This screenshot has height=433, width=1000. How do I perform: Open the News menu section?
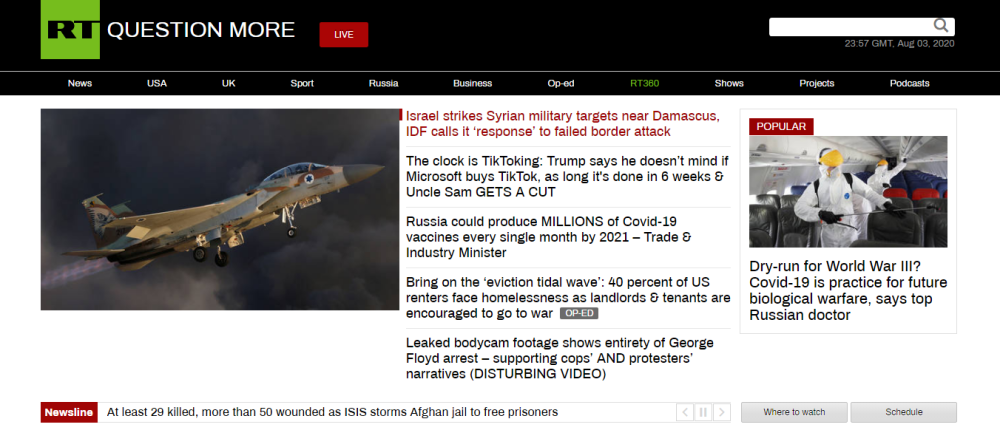[x=80, y=84]
